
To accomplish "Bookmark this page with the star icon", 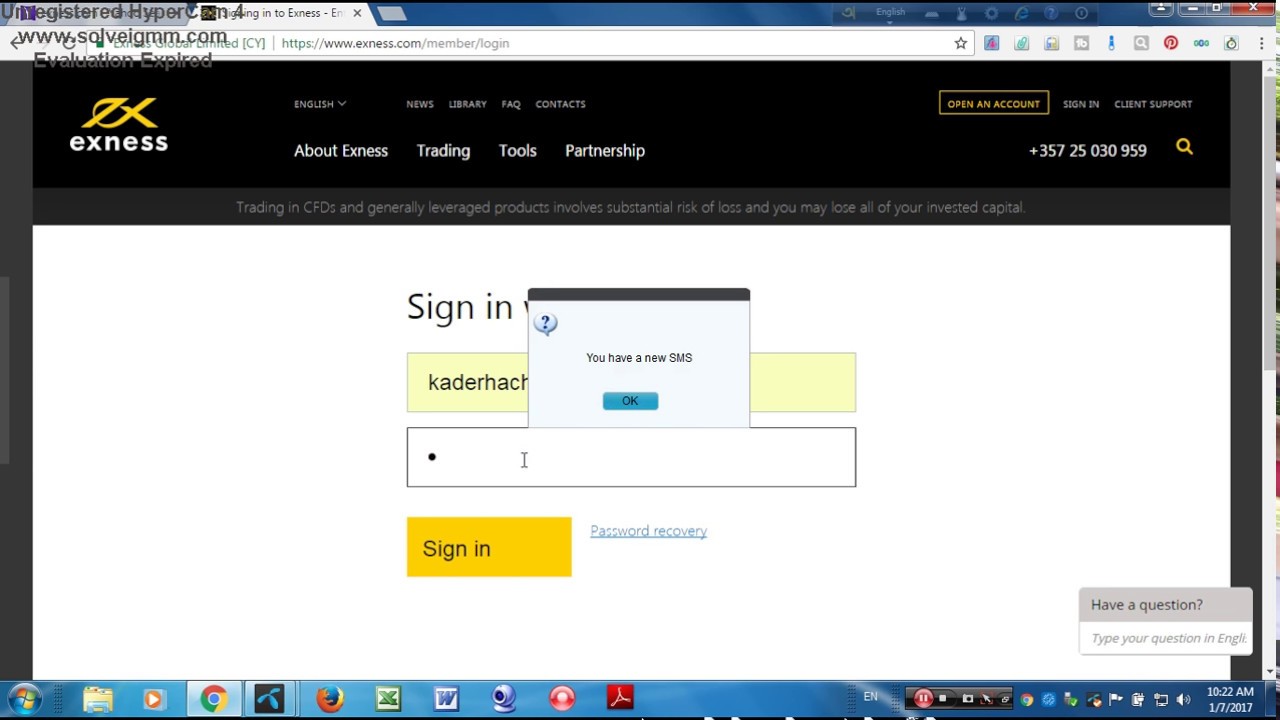I will (x=961, y=43).
